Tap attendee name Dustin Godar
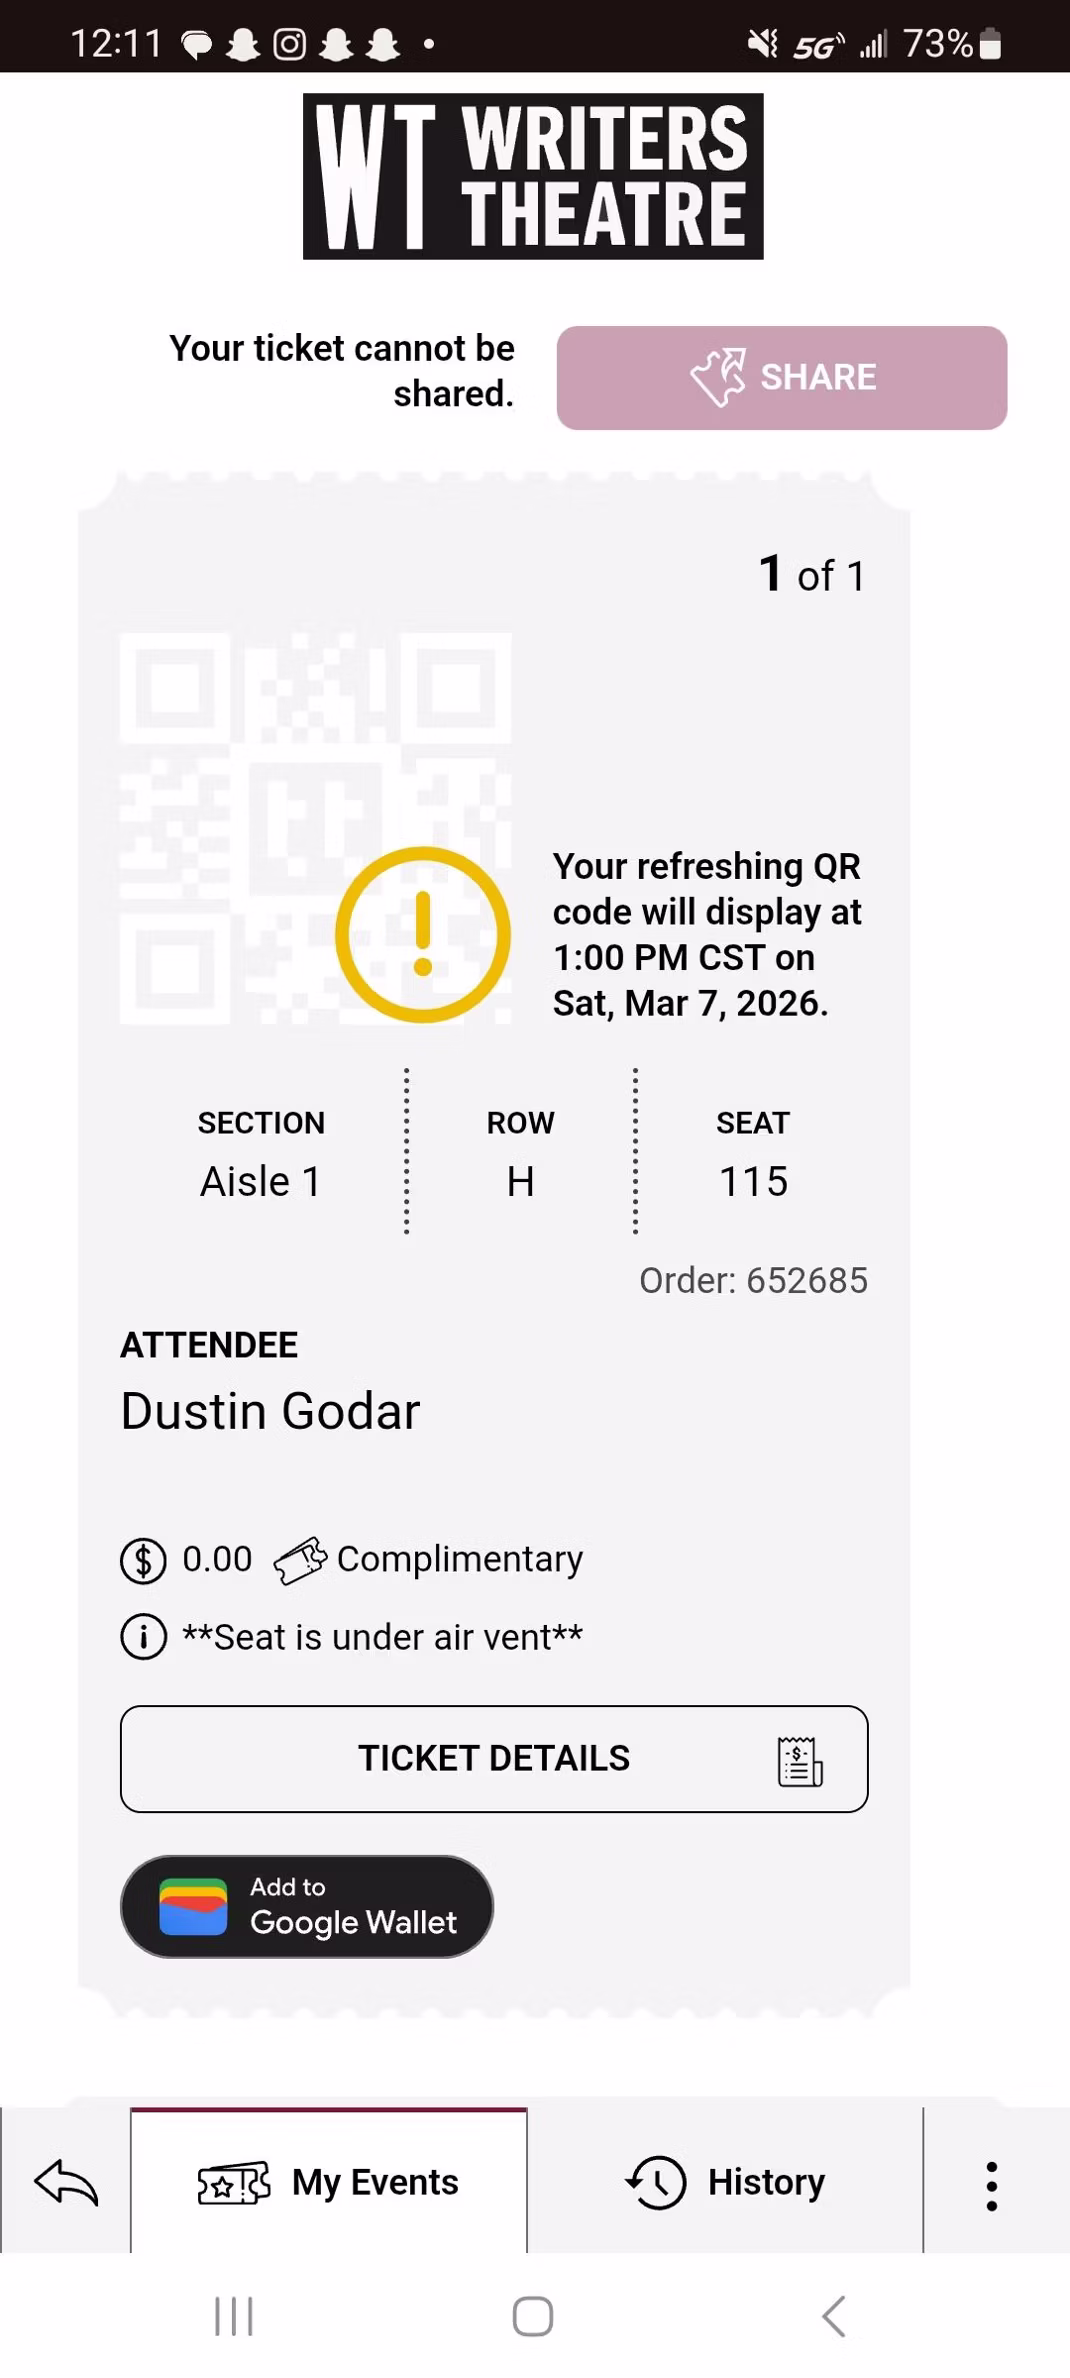 (x=270, y=1411)
